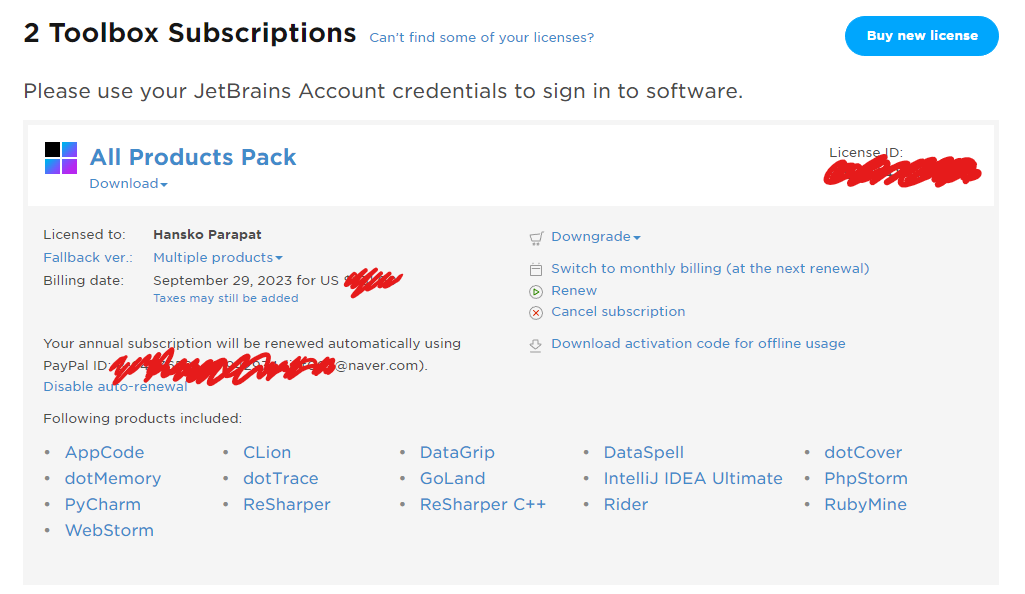Open the ReSharper C++ product link
Image resolution: width=1025 pixels, height=594 pixels.
(482, 504)
